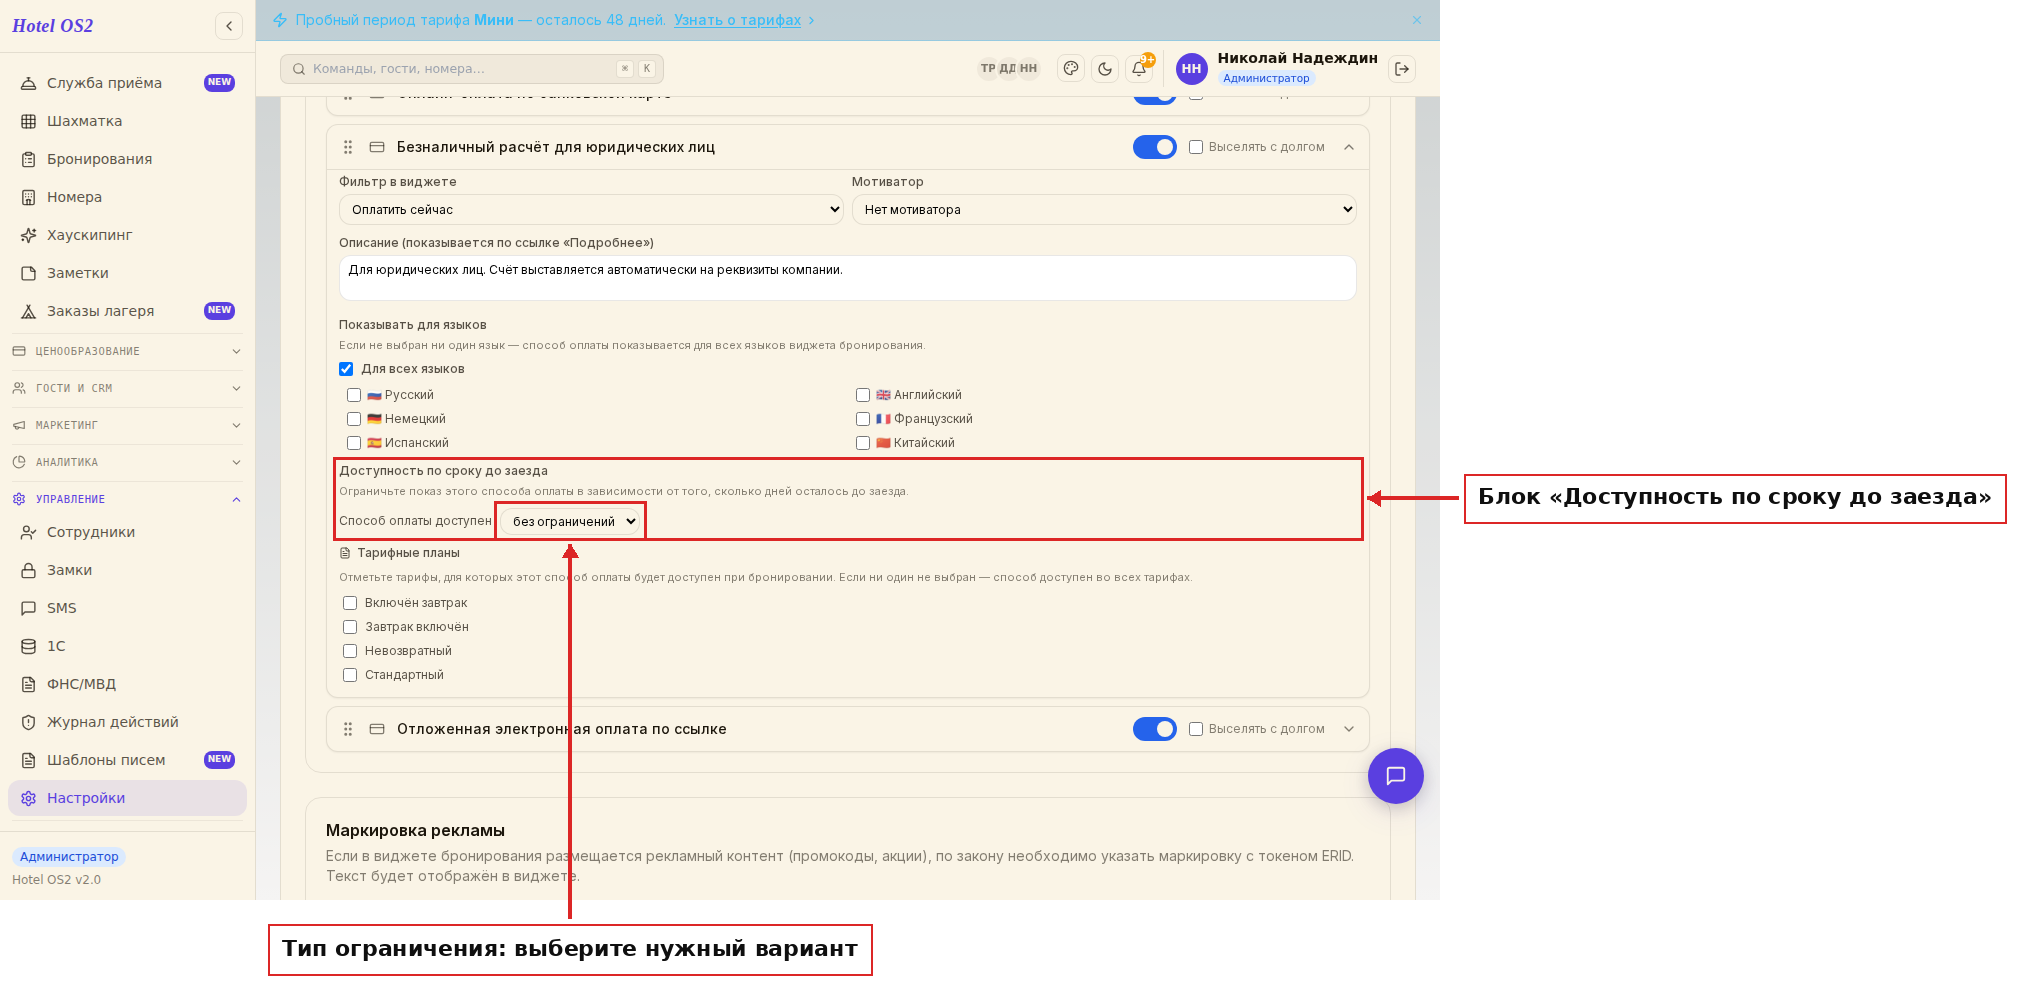Check the Русский language checkbox
The width and height of the screenshot is (2030, 999).
[x=354, y=395]
